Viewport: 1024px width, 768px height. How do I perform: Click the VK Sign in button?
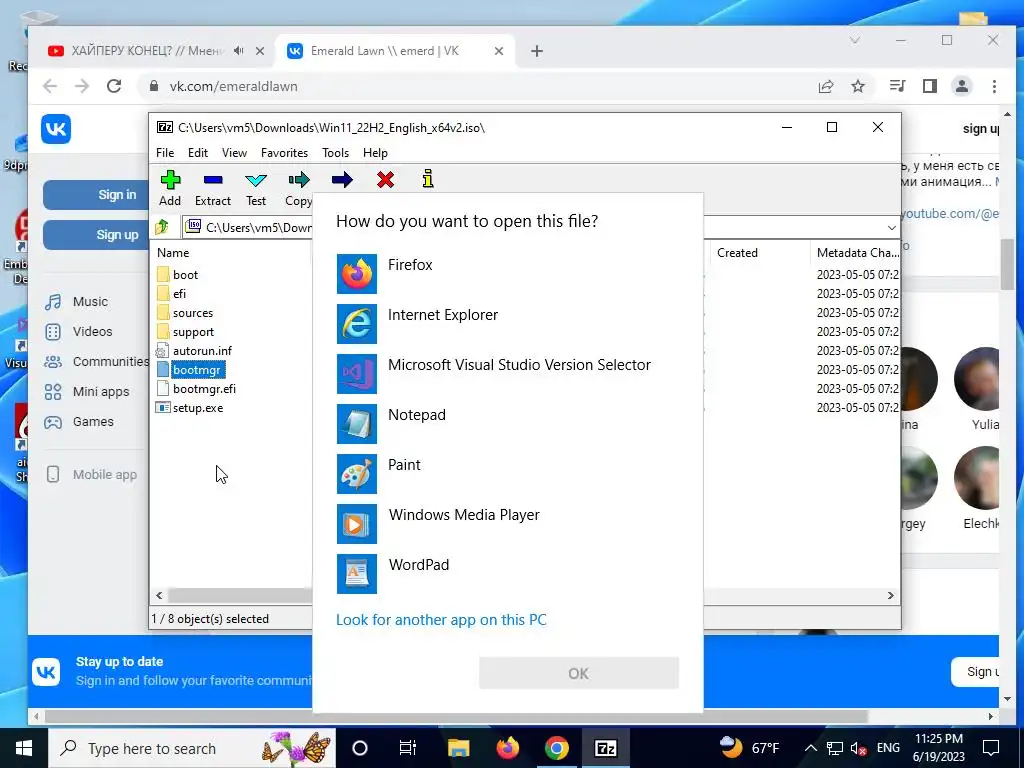(x=96, y=195)
